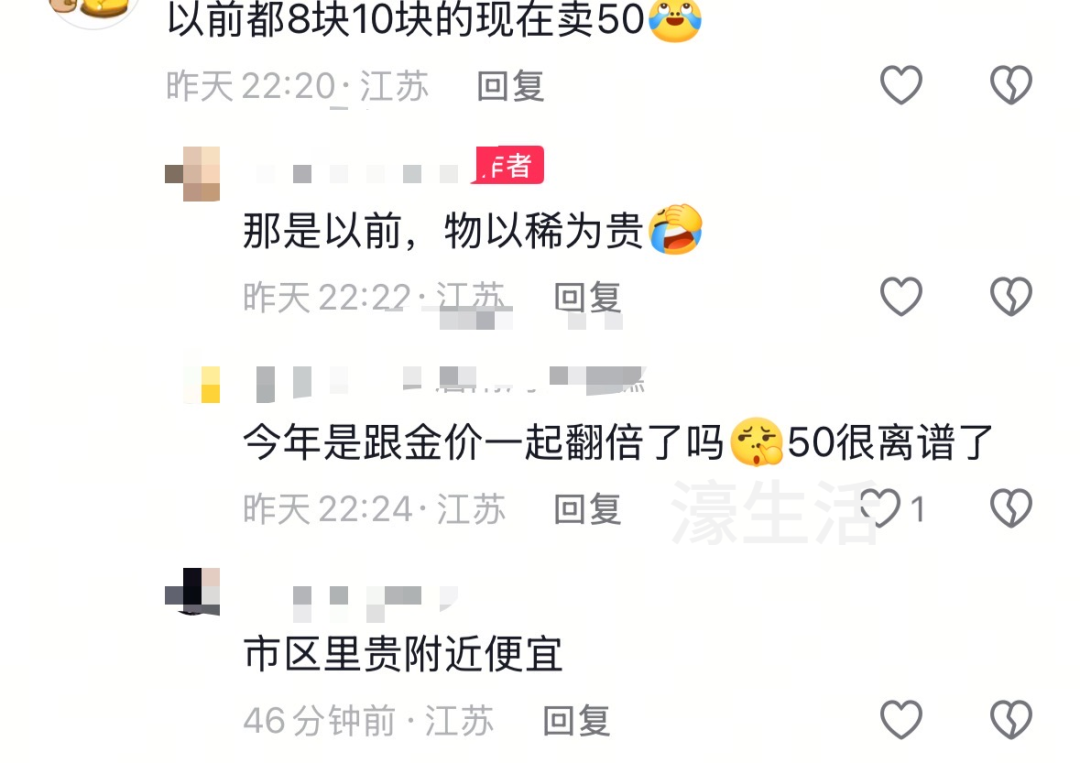1080x763 pixels.
Task: Like the 金价翻倍 comment with 1 like
Action: pos(880,508)
